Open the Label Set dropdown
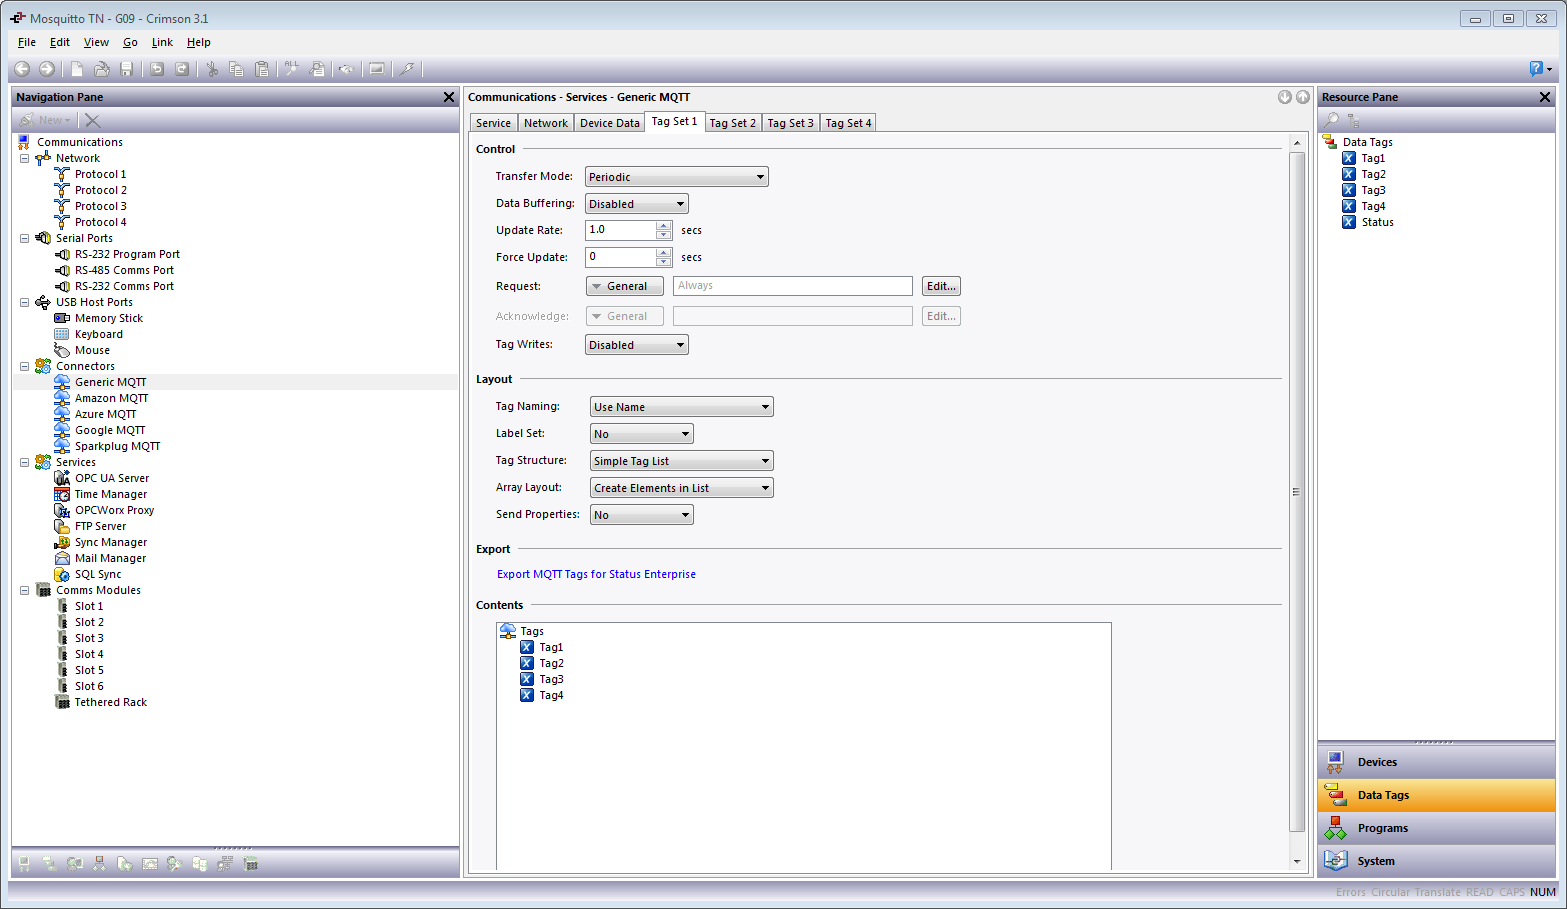 (x=642, y=434)
